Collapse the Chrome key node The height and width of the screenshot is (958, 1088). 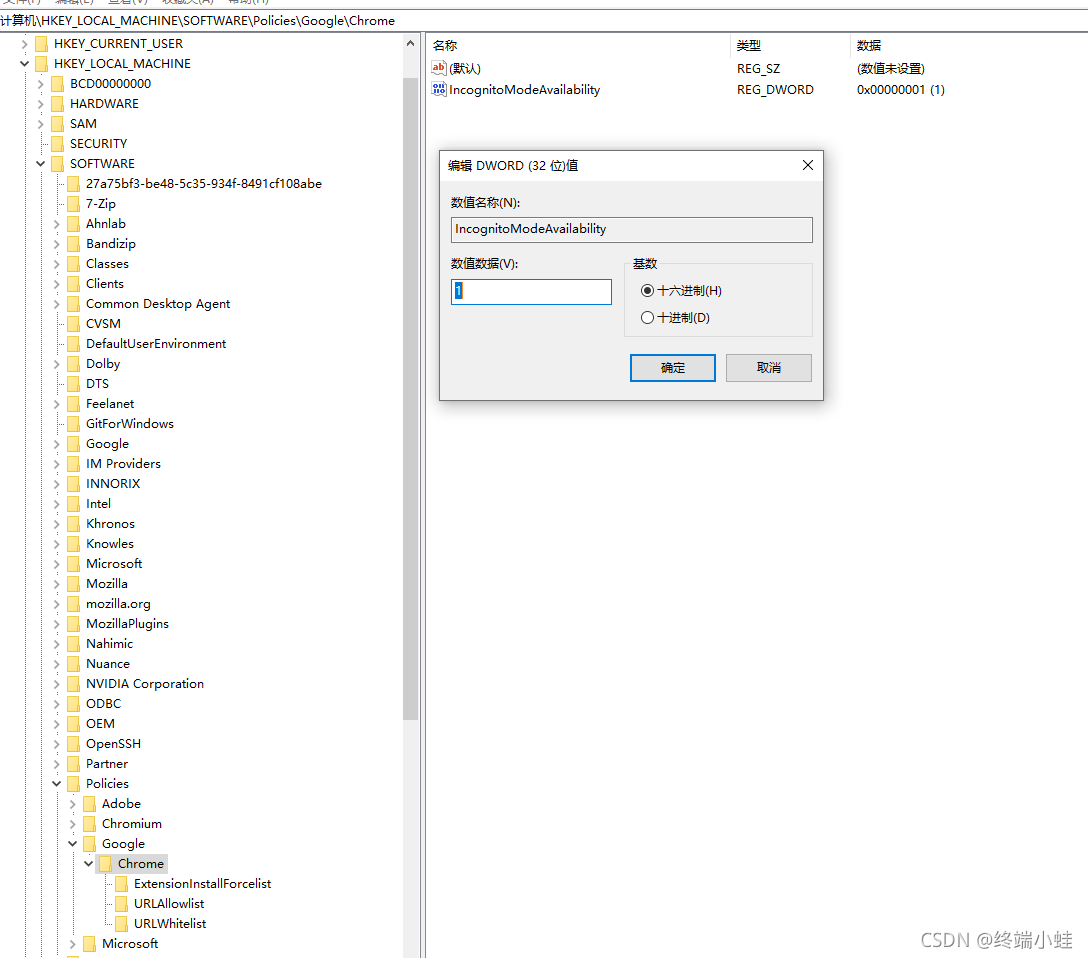pyautogui.click(x=88, y=864)
